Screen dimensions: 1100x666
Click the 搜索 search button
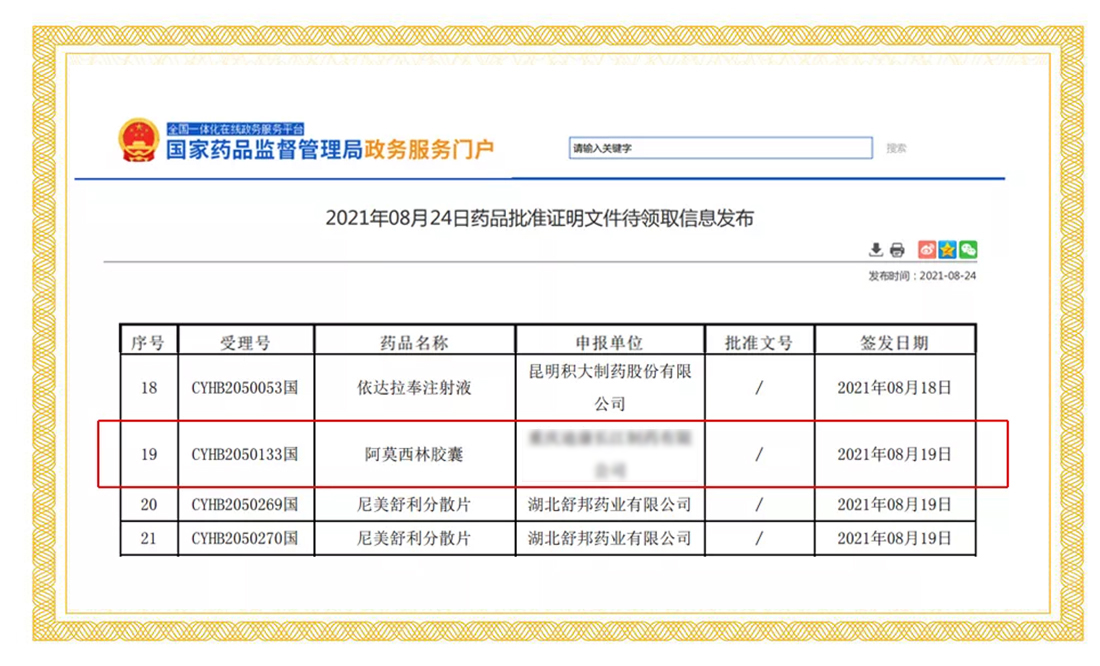[x=896, y=148]
